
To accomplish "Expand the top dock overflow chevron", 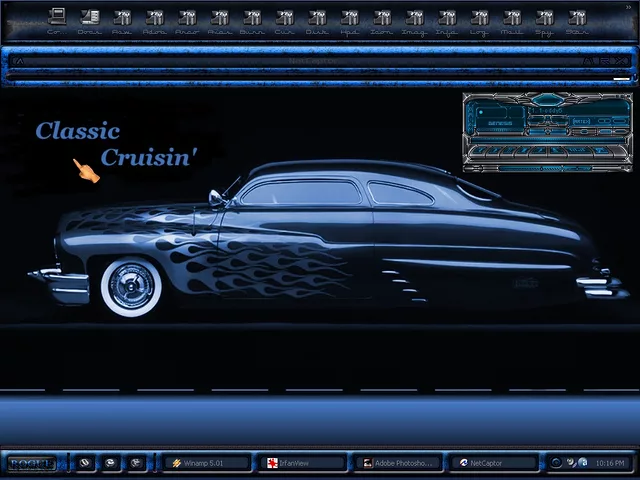I will (628, 6).
